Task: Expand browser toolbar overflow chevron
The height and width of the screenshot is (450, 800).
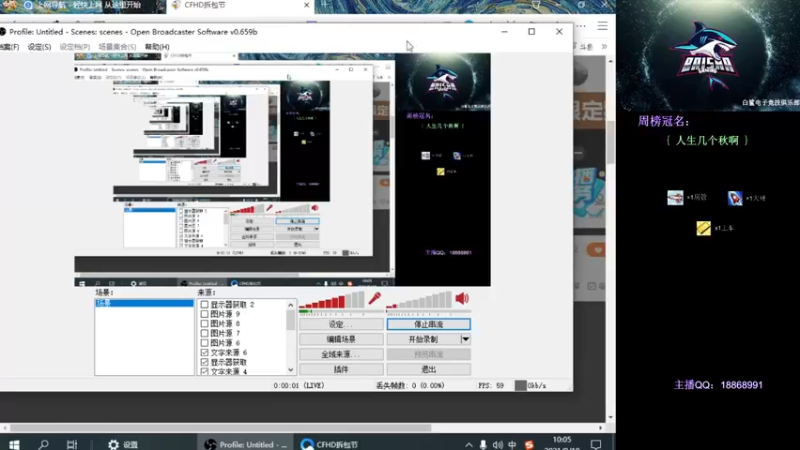Action: click(605, 46)
